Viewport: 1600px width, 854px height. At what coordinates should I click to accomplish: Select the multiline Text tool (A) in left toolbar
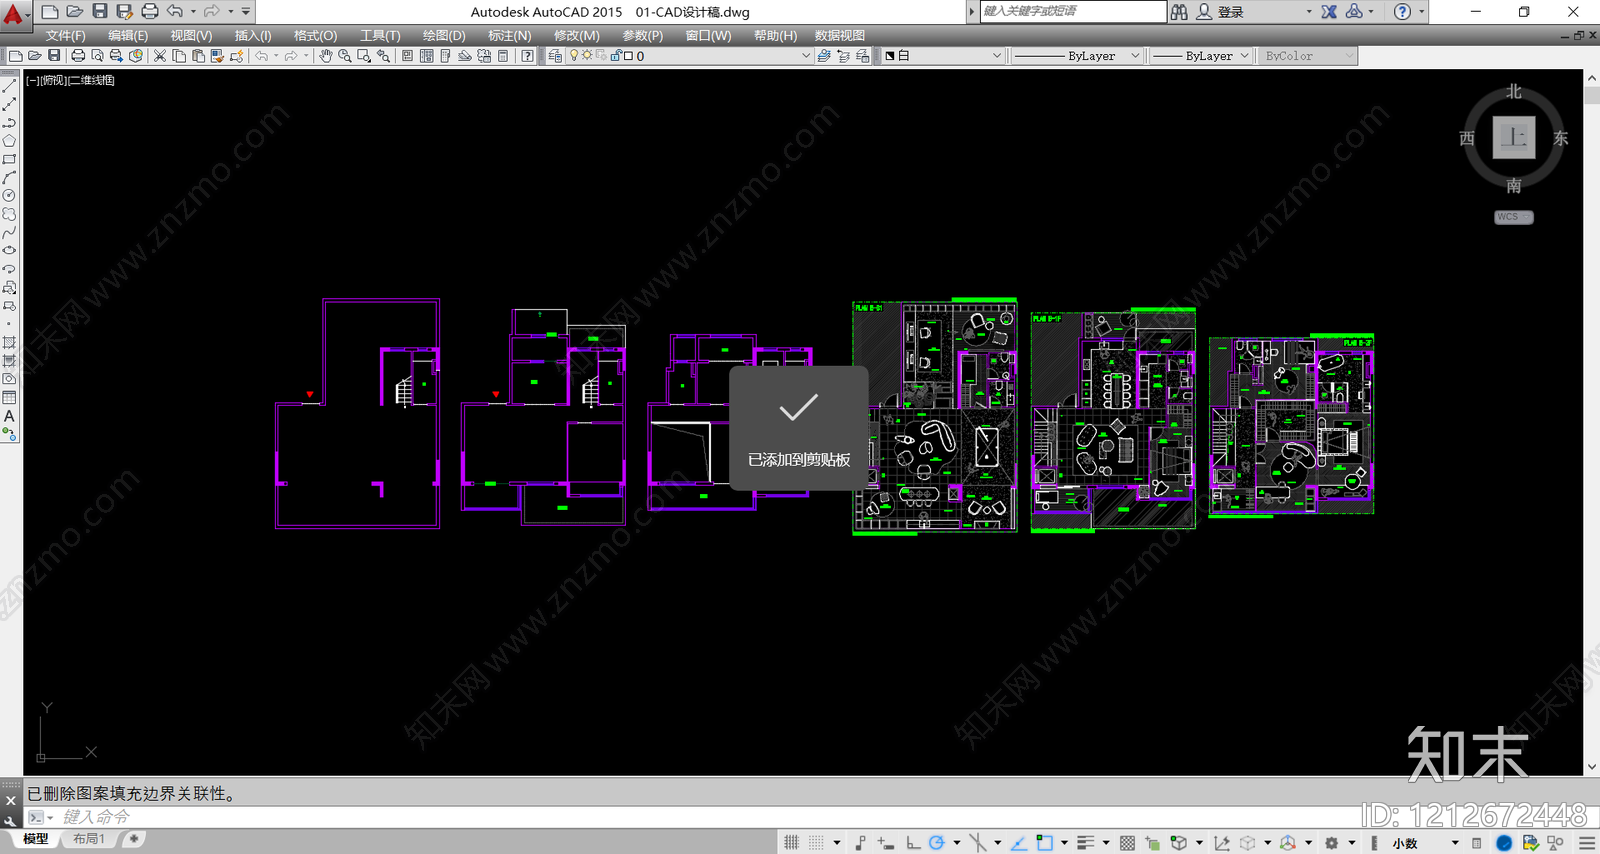pos(9,416)
